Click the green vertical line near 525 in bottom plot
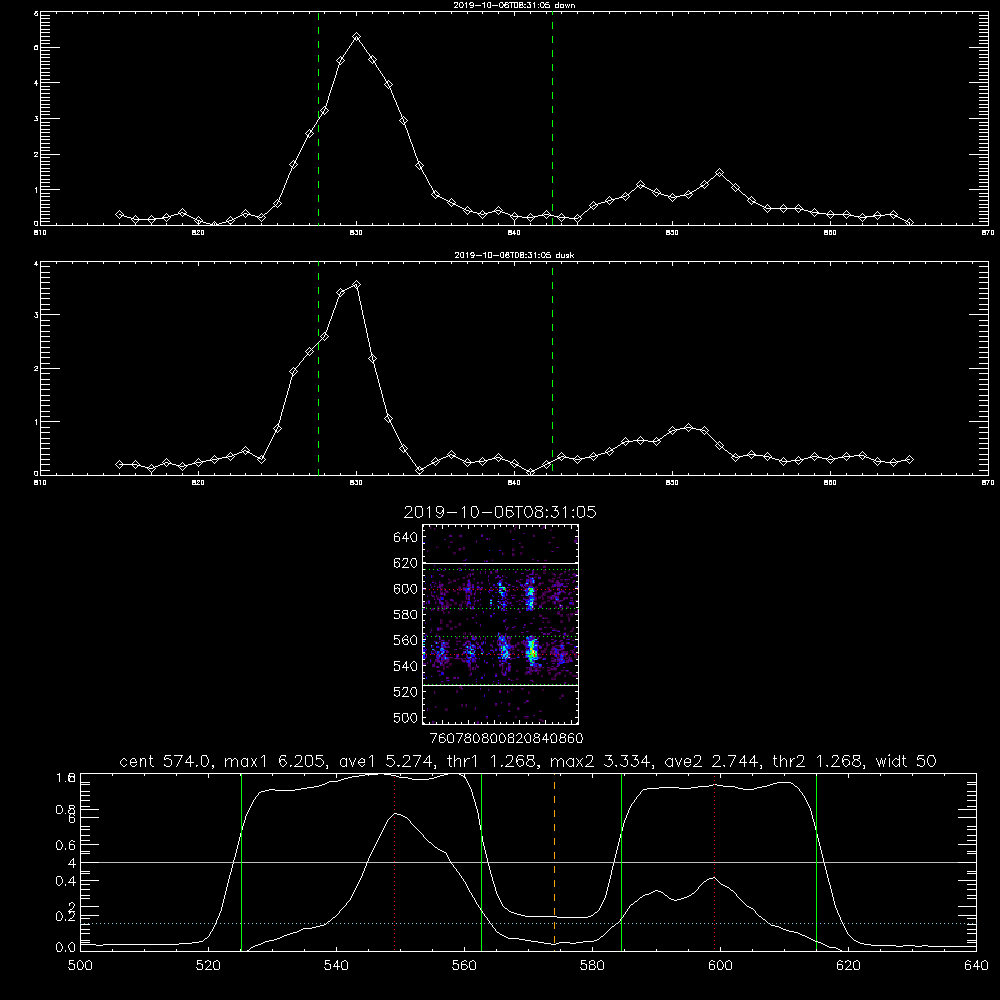Viewport: 1000px width, 1000px height. [x=241, y=861]
